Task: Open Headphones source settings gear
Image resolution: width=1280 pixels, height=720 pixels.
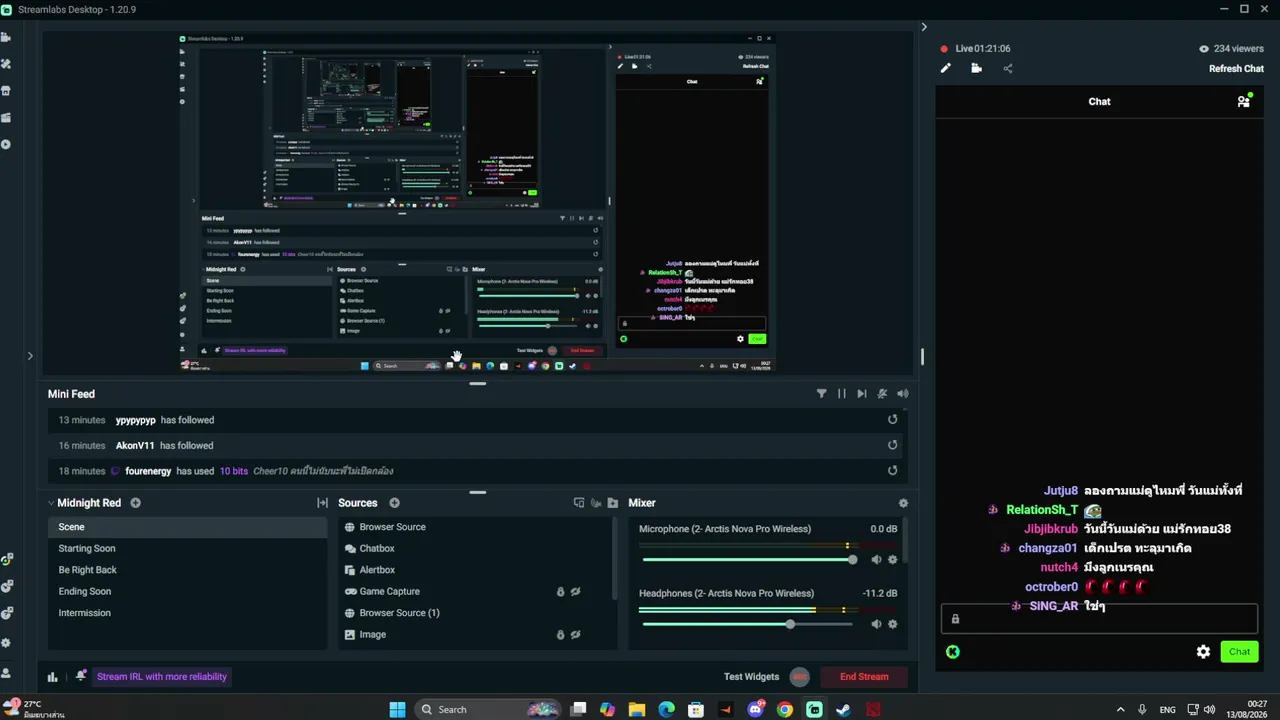Action: [893, 624]
